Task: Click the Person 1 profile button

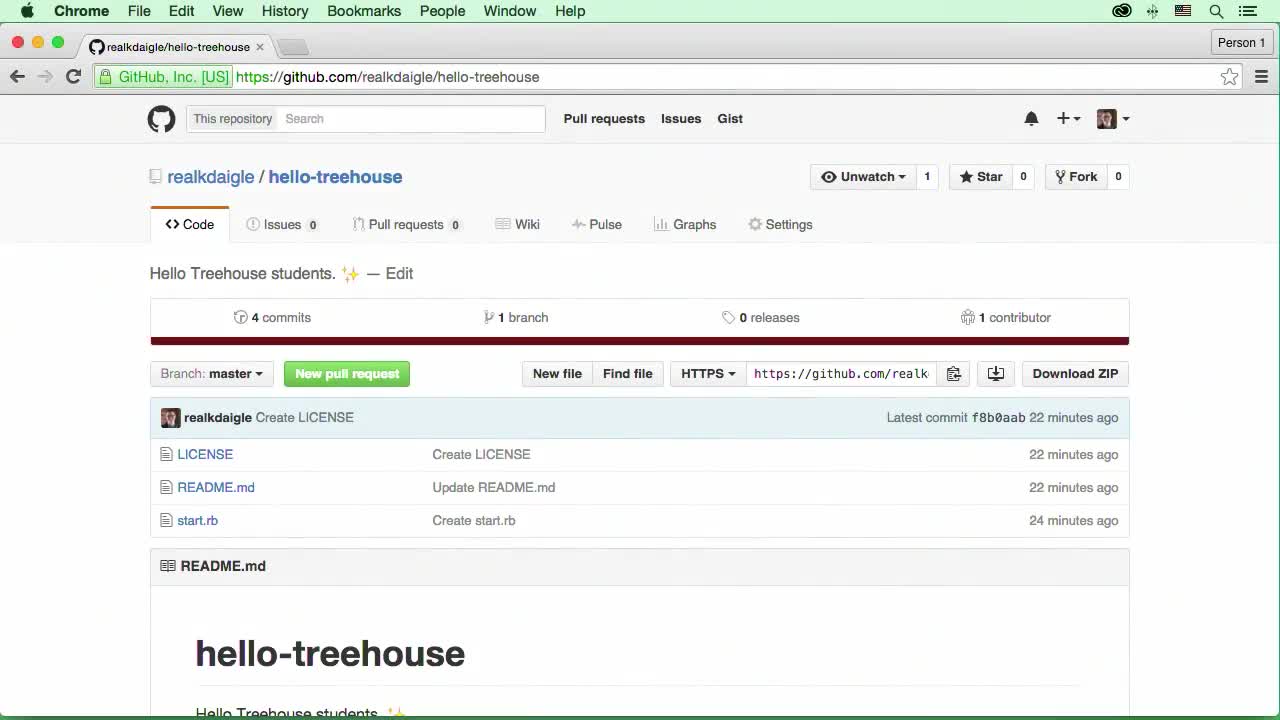Action: point(1241,43)
